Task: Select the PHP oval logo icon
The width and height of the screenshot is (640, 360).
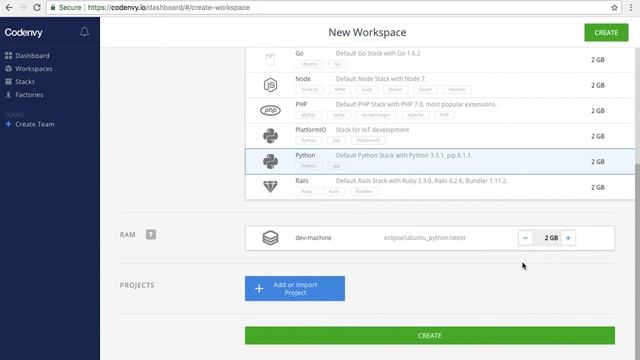Action: coord(270,110)
